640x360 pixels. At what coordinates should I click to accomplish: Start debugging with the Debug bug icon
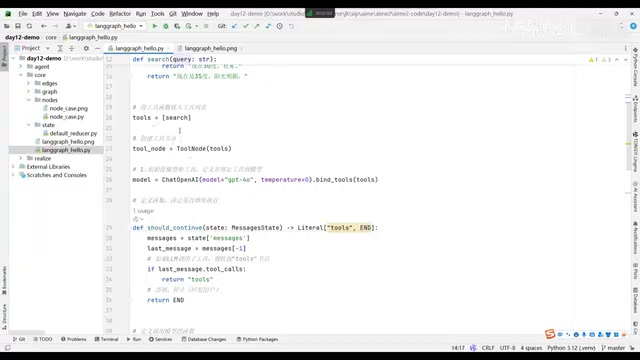tap(166, 26)
